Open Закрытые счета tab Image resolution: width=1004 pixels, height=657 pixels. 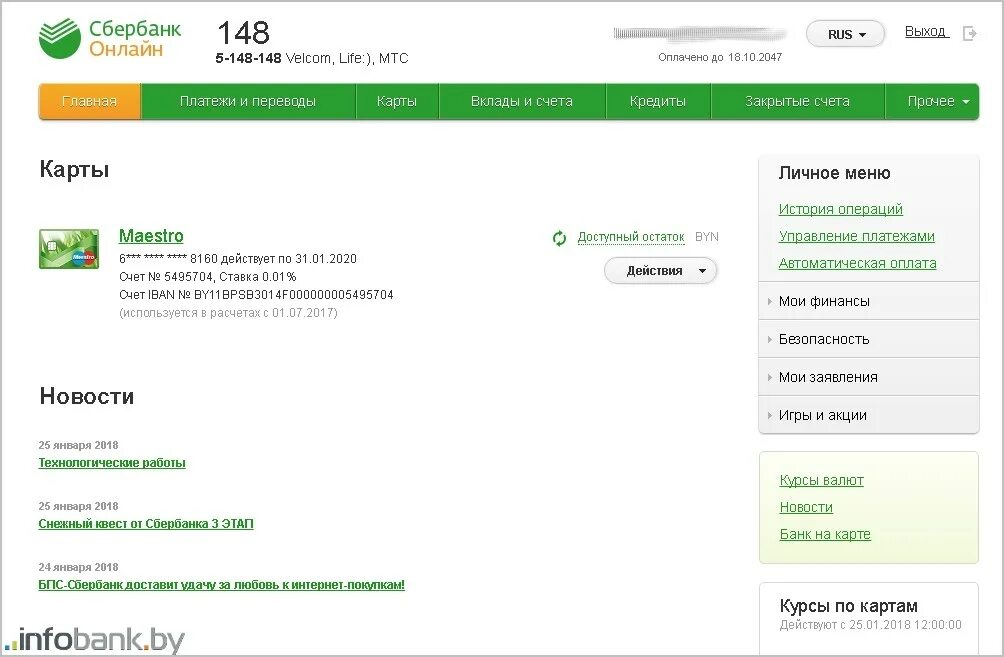pos(797,101)
